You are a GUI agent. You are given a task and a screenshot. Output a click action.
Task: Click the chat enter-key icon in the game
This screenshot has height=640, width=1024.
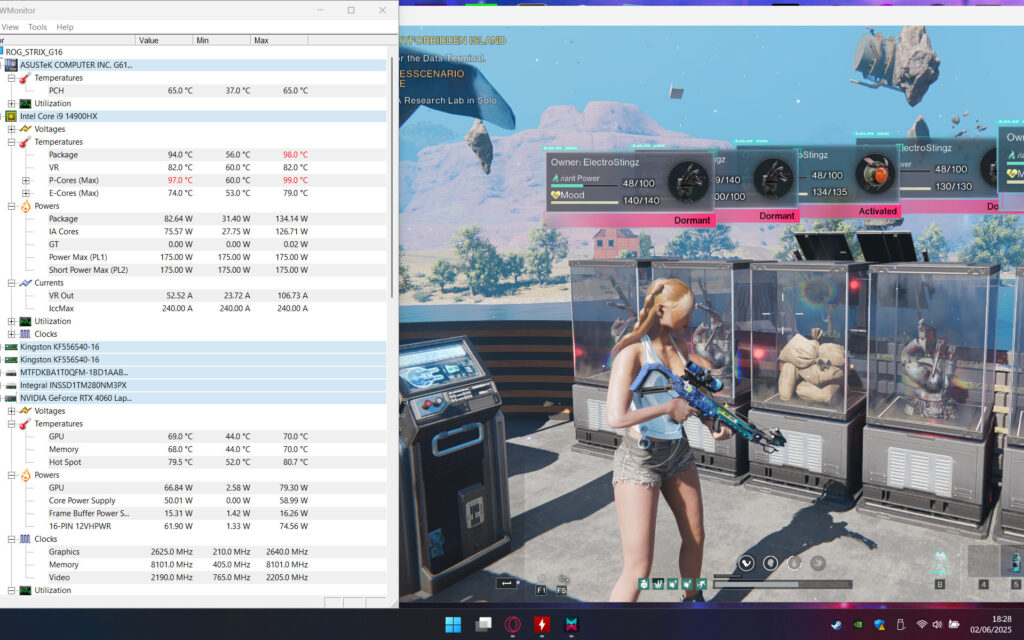[x=506, y=583]
